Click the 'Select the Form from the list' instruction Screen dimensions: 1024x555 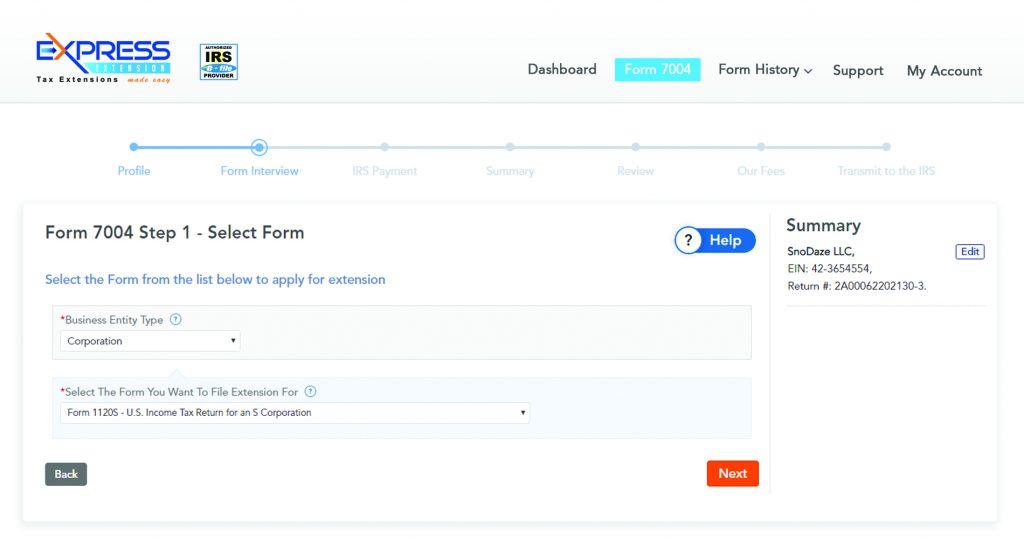click(x=215, y=279)
